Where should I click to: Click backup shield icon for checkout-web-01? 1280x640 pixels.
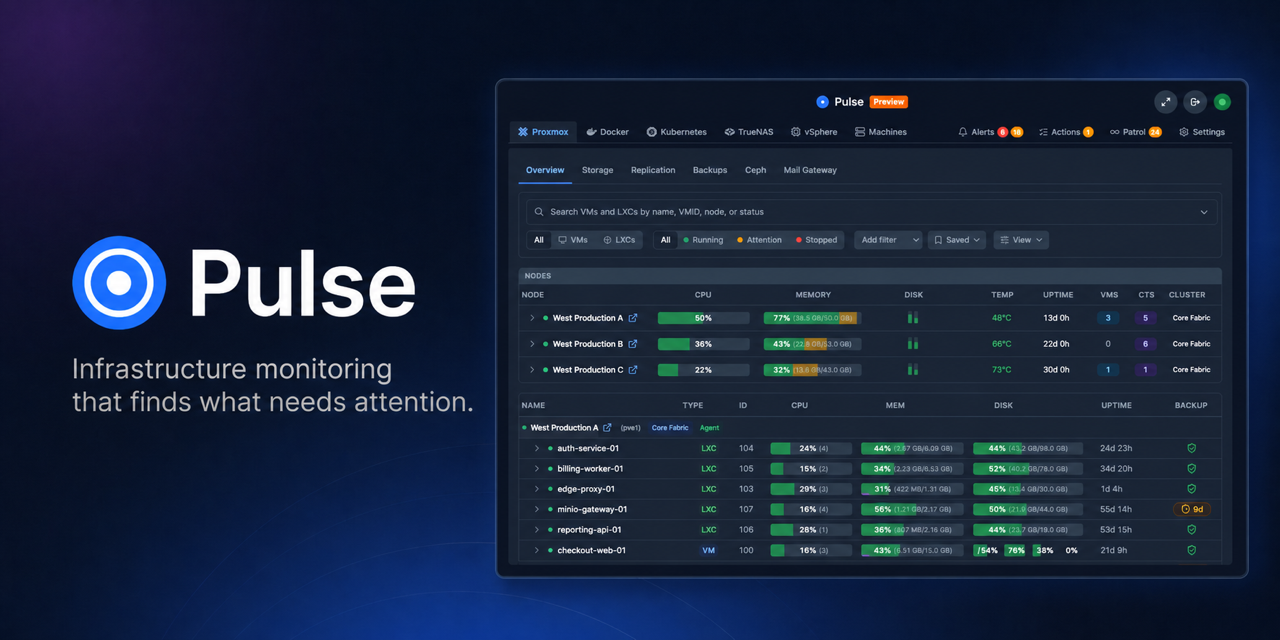click(x=1191, y=550)
